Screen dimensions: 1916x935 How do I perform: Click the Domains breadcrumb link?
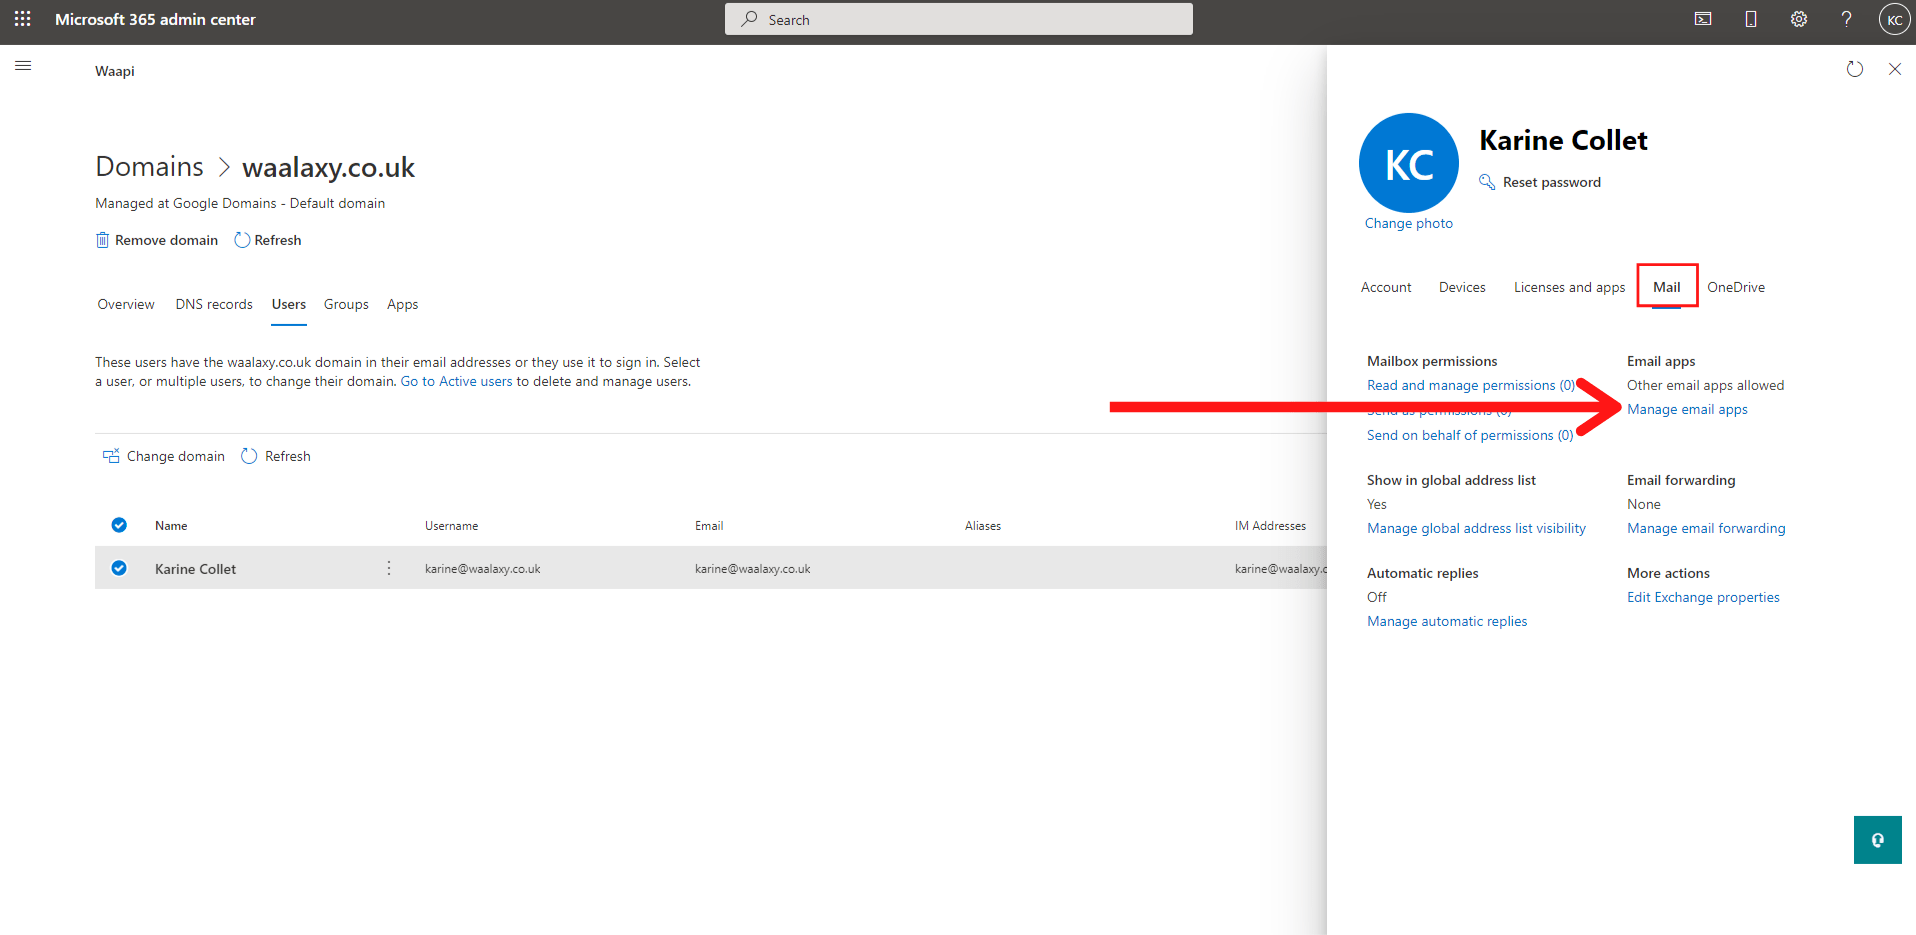[x=149, y=166]
